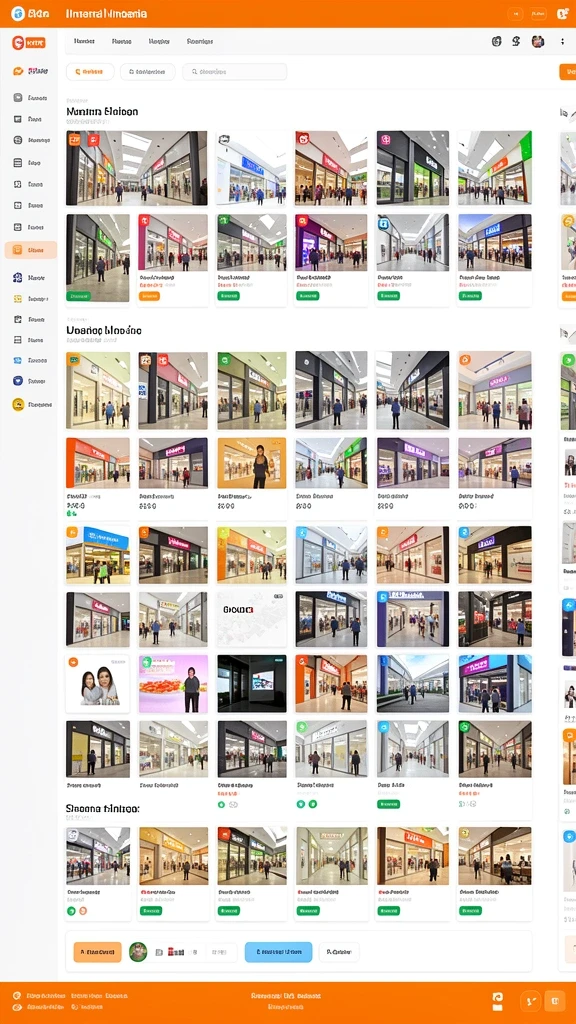Open the two-women portrait thumbnail
The image size is (576, 1024).
(x=98, y=684)
